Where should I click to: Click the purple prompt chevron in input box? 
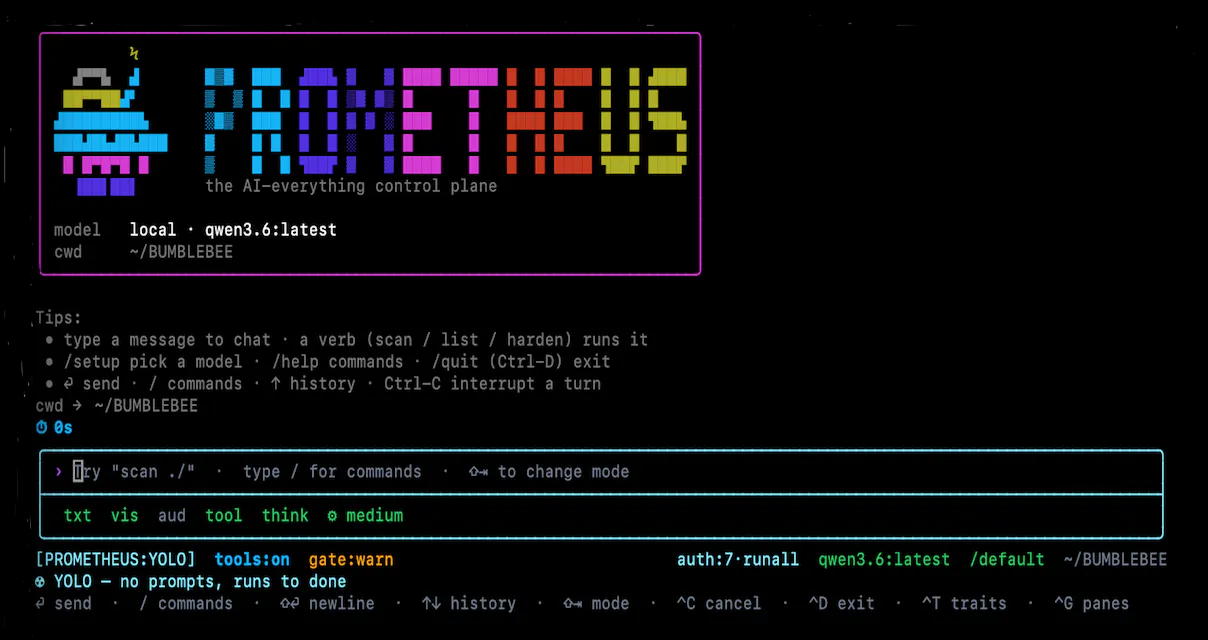(59, 472)
